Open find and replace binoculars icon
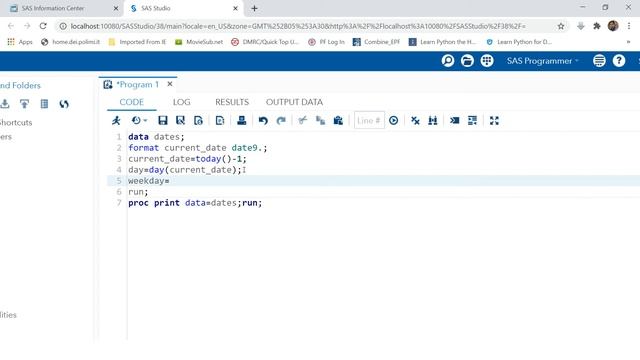The width and height of the screenshot is (640, 360). point(433,120)
